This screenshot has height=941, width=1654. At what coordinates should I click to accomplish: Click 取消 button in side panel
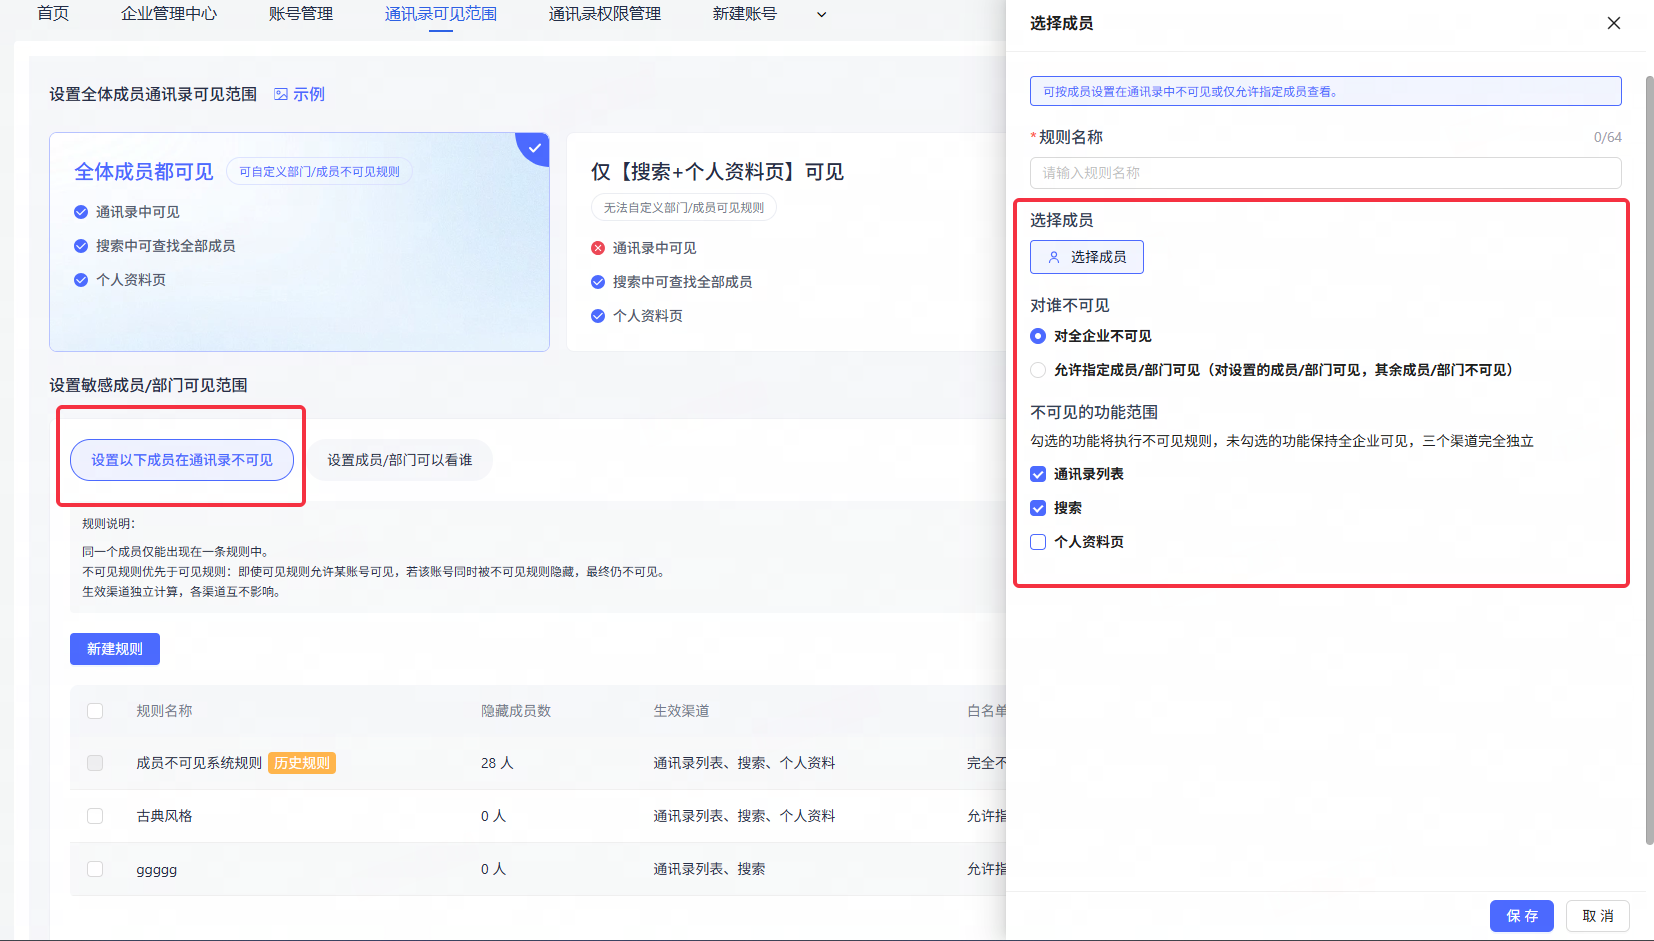(1598, 916)
